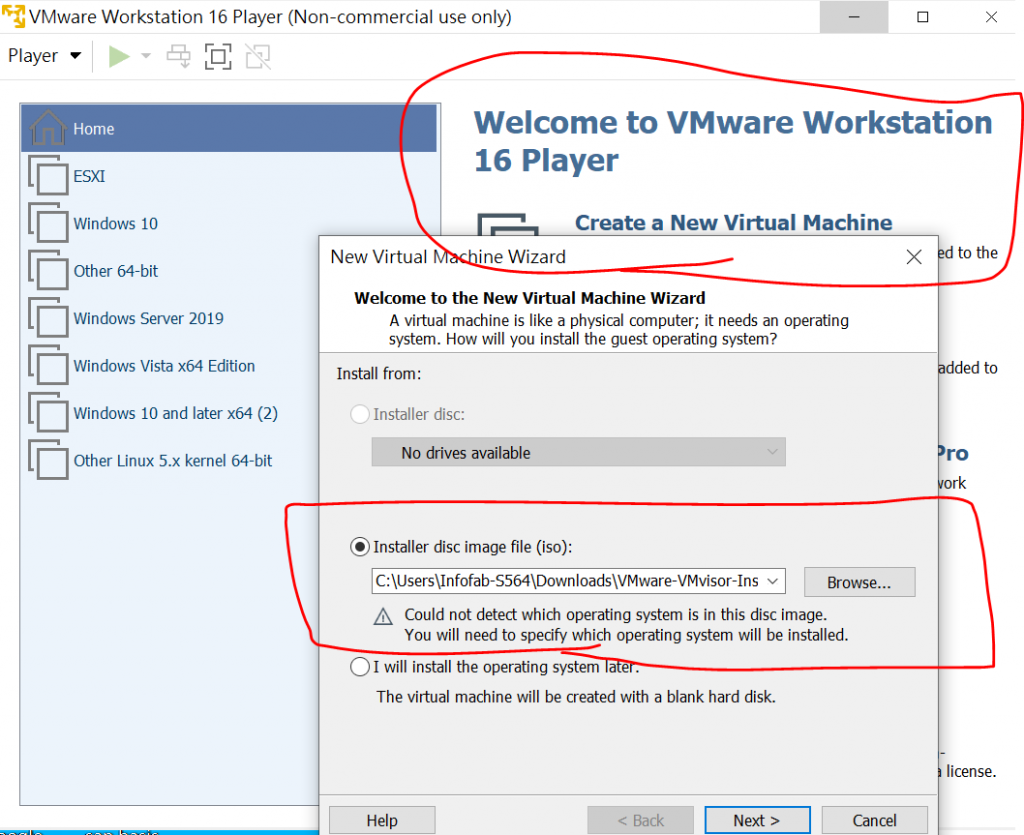Click the Cancel button
Viewport: 1024px width, 835px height.
[x=874, y=821]
